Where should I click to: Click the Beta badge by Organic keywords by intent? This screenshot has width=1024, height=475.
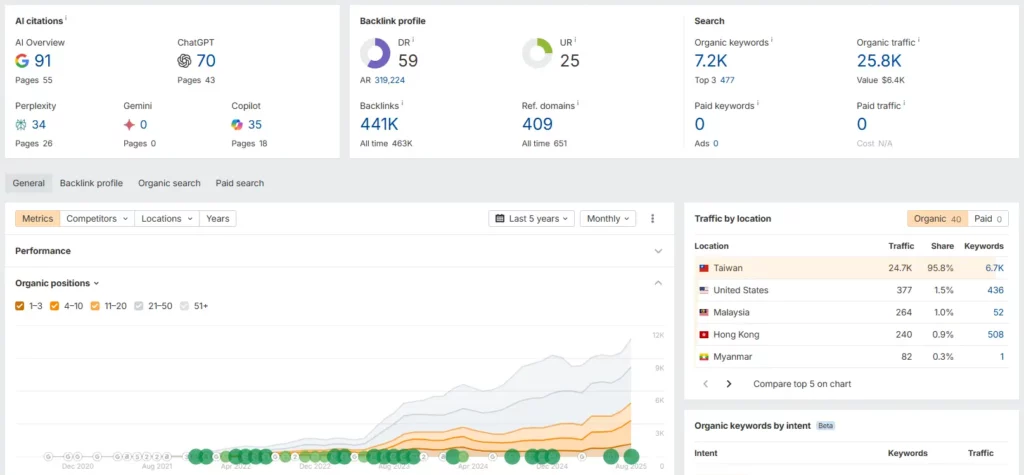coord(825,426)
